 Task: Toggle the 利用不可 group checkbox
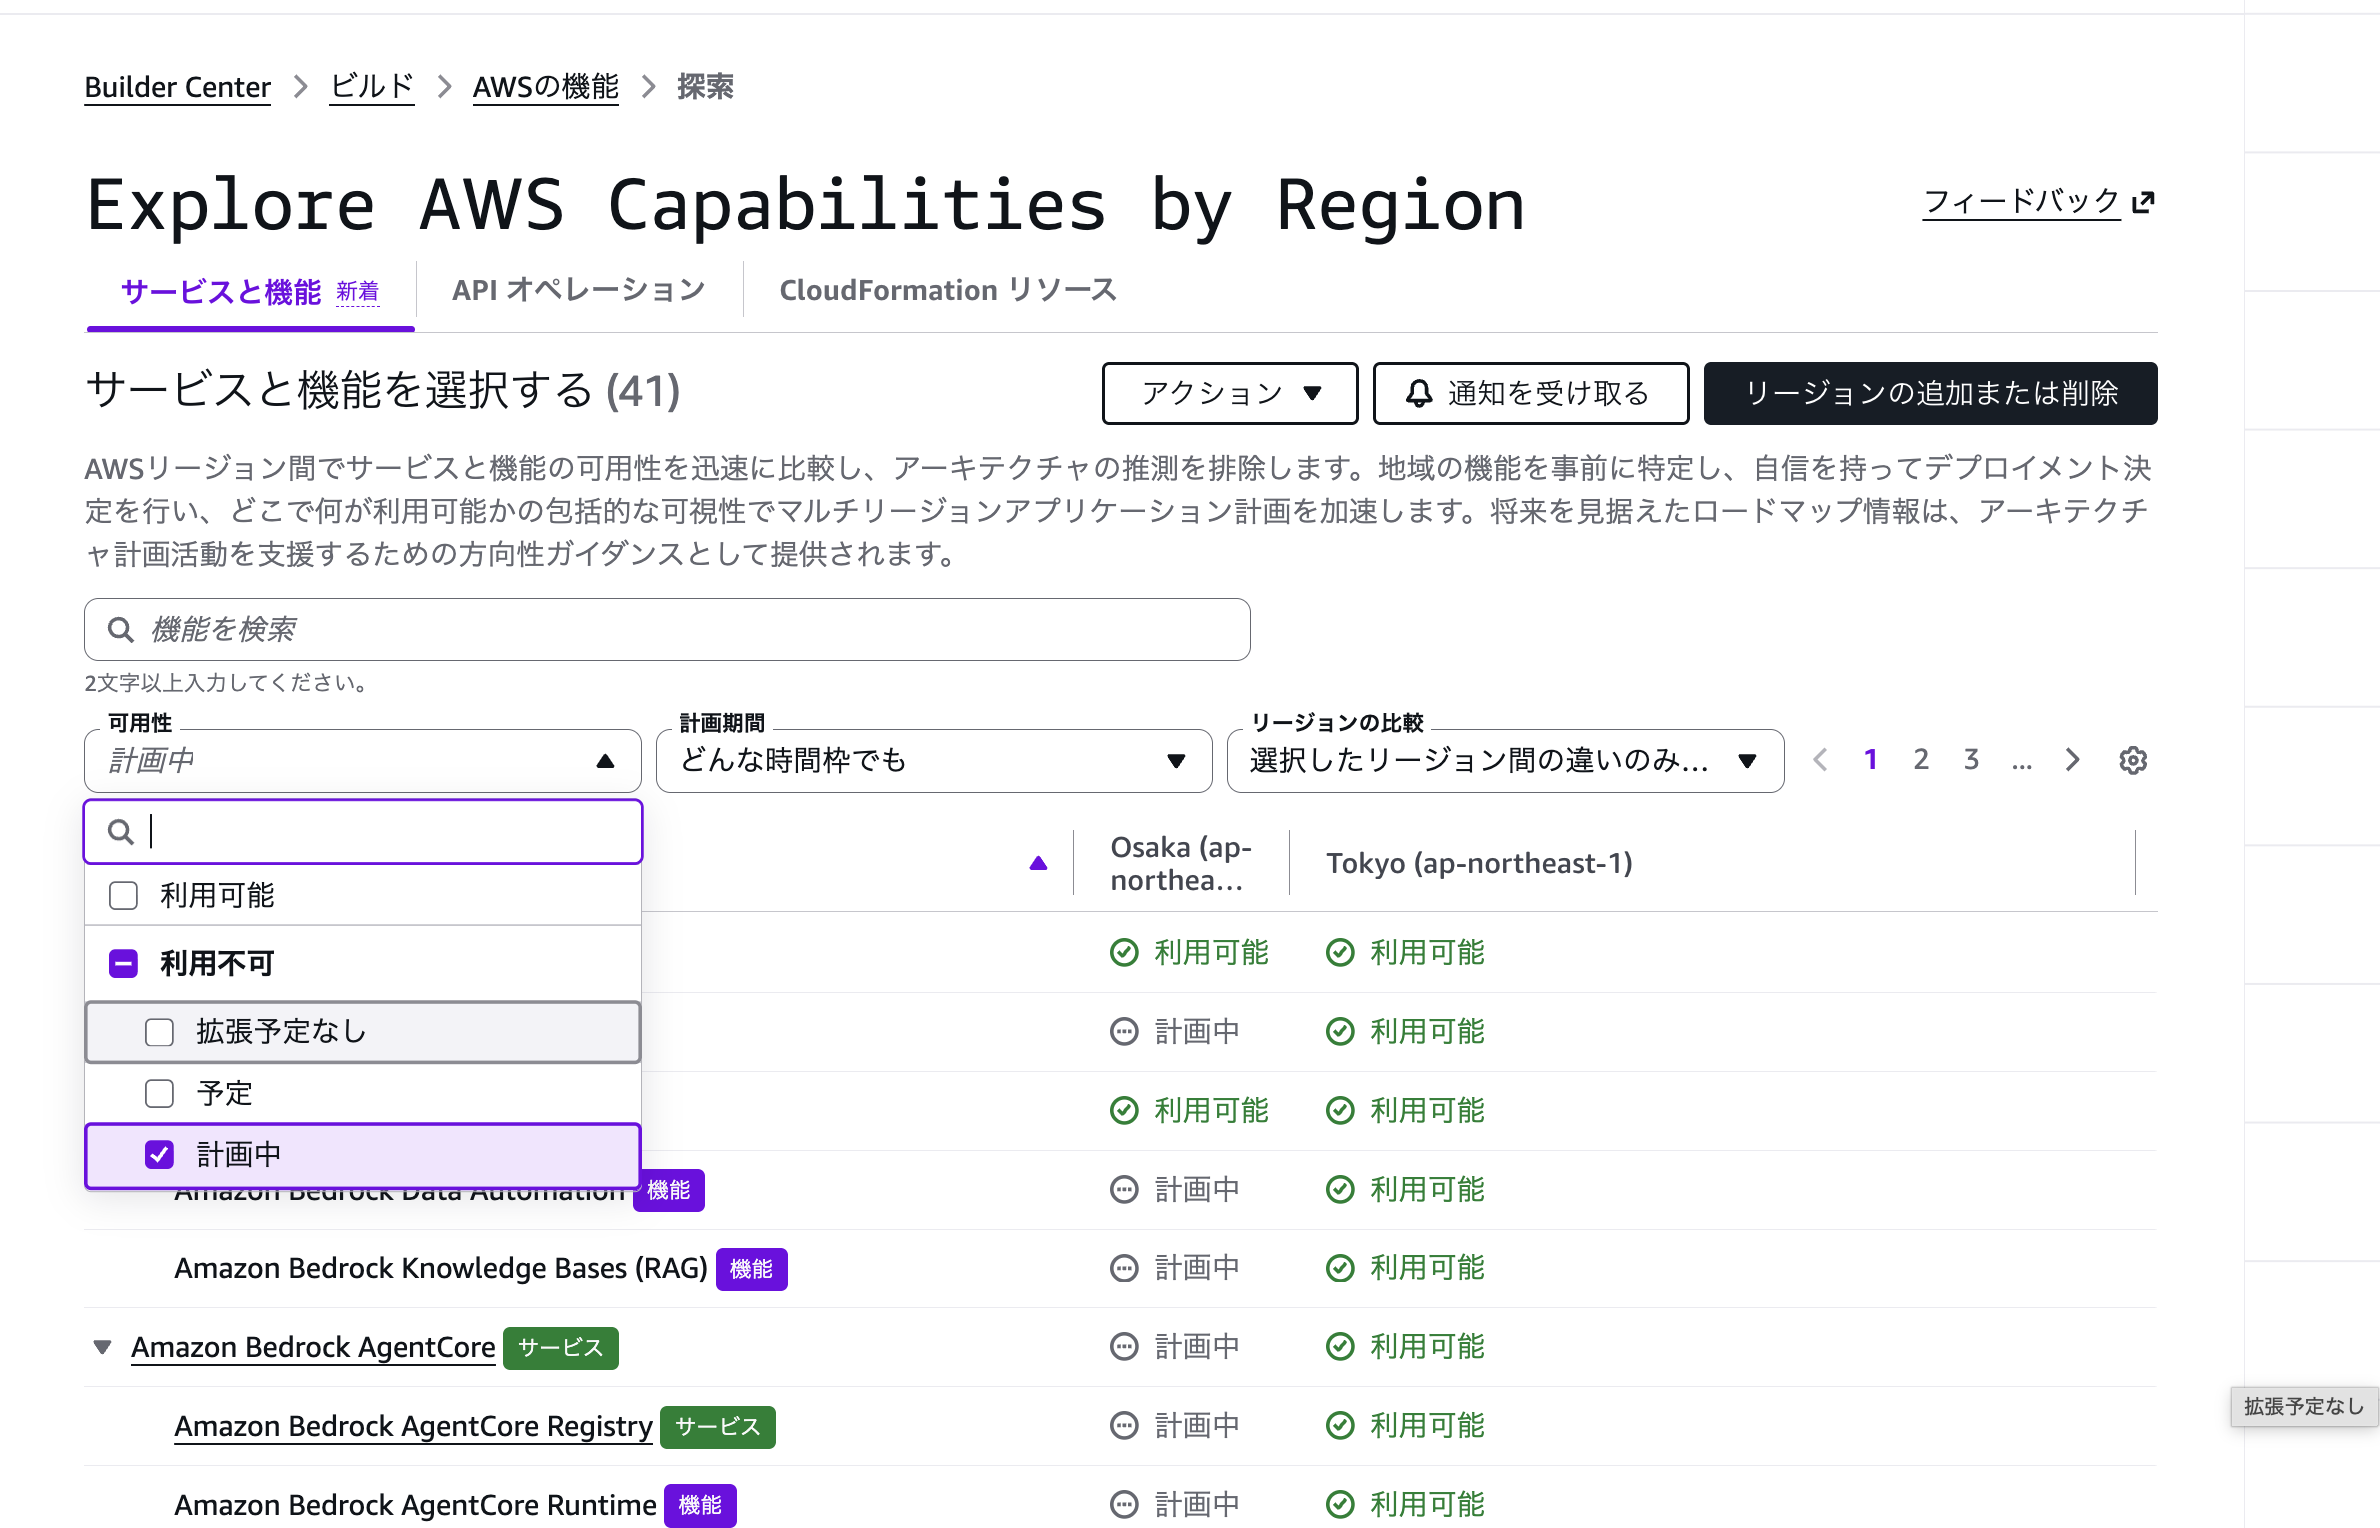tap(123, 963)
